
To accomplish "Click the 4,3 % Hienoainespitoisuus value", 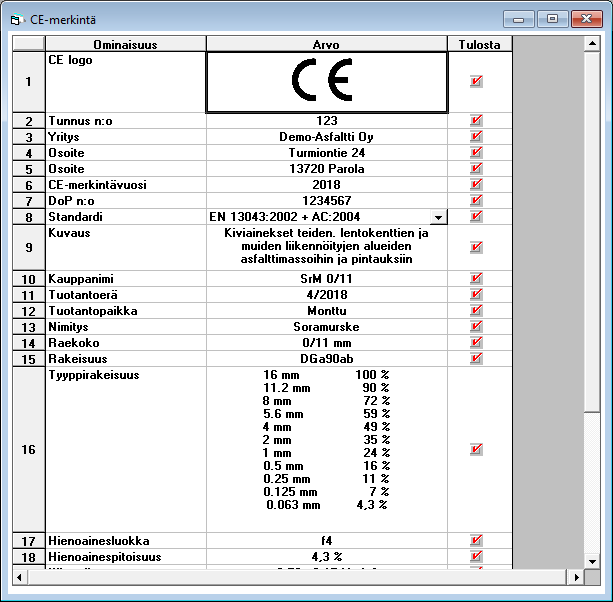I will pyautogui.click(x=326, y=557).
